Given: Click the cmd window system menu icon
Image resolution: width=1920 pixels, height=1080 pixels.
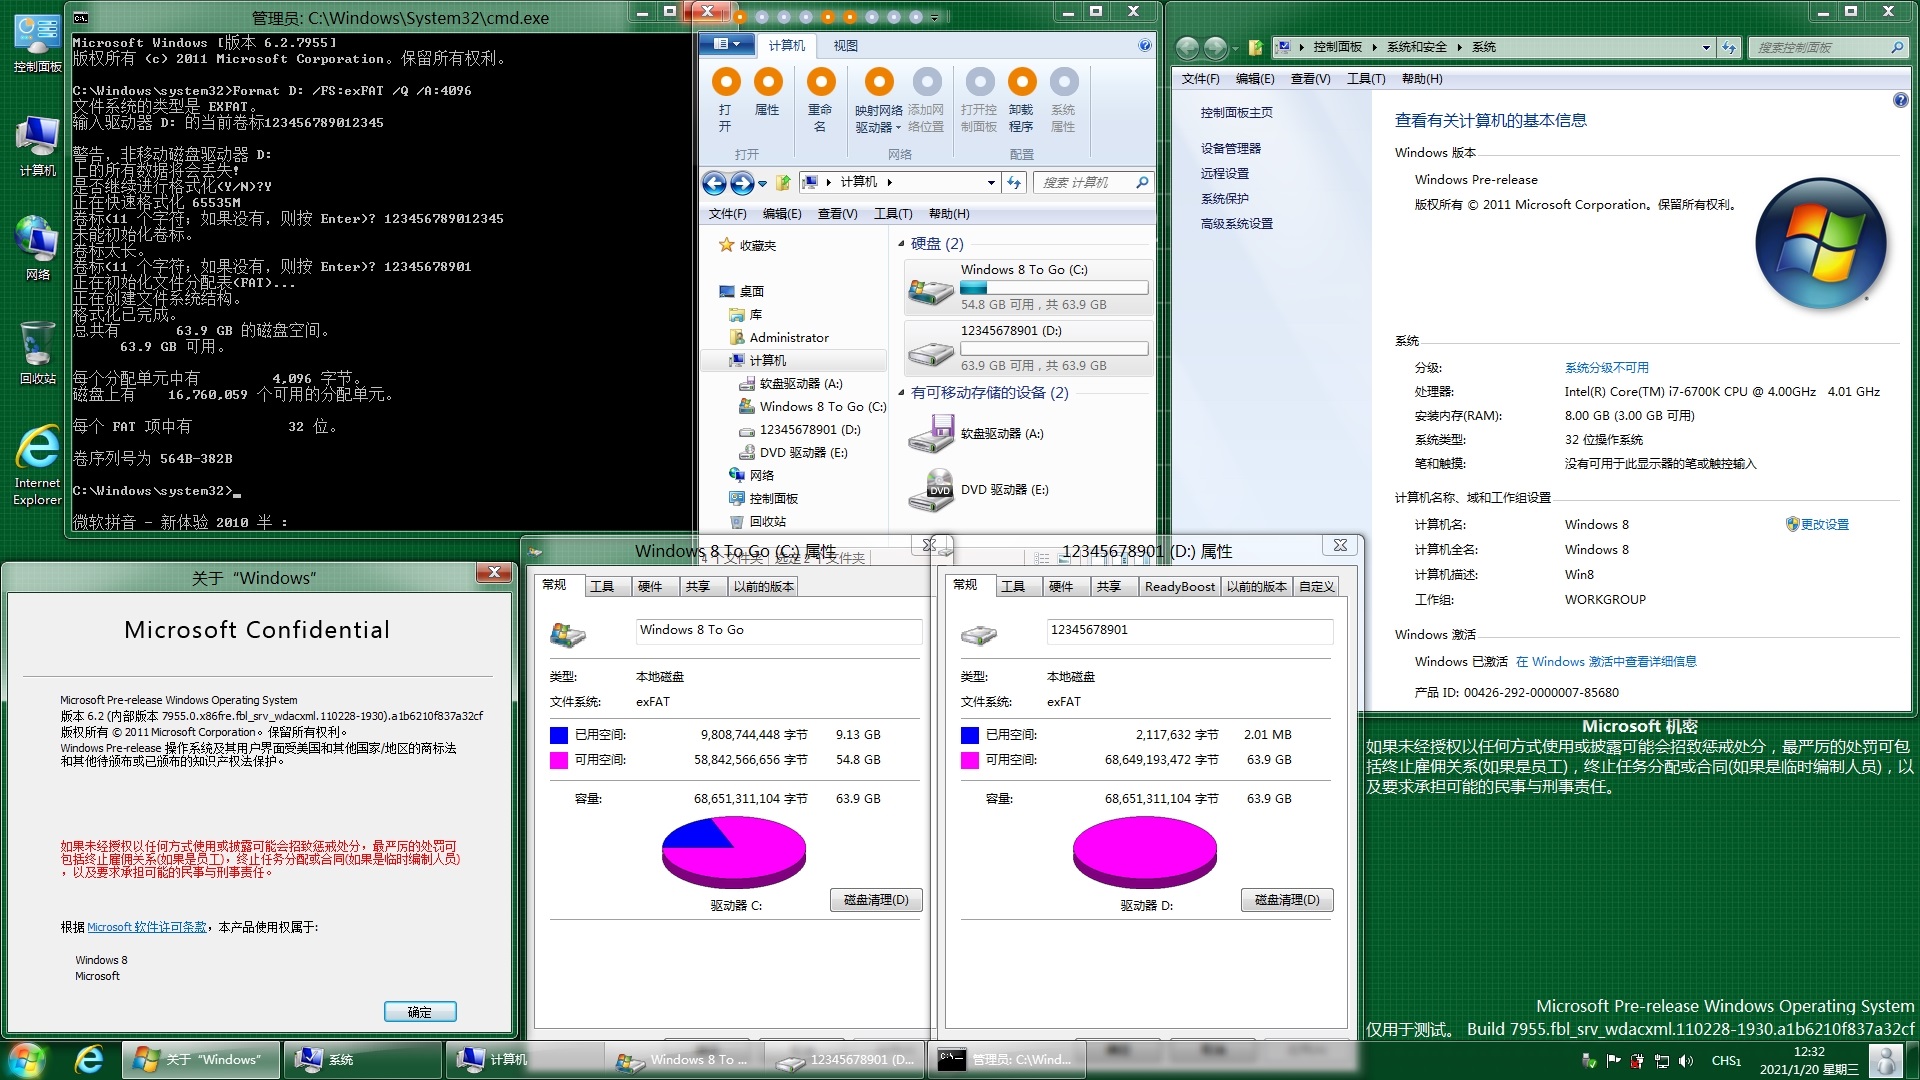Looking at the screenshot, I should point(81,17).
